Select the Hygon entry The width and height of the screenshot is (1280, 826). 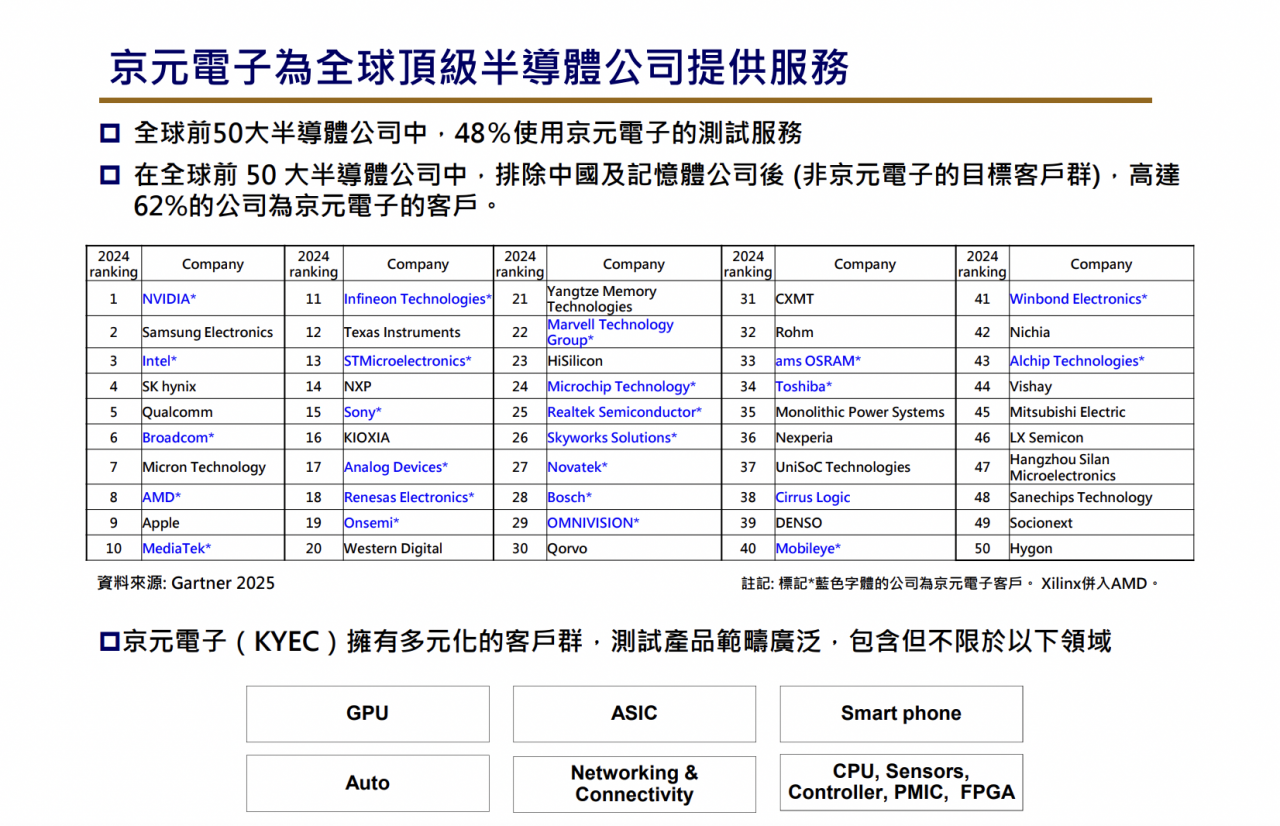[1101, 548]
